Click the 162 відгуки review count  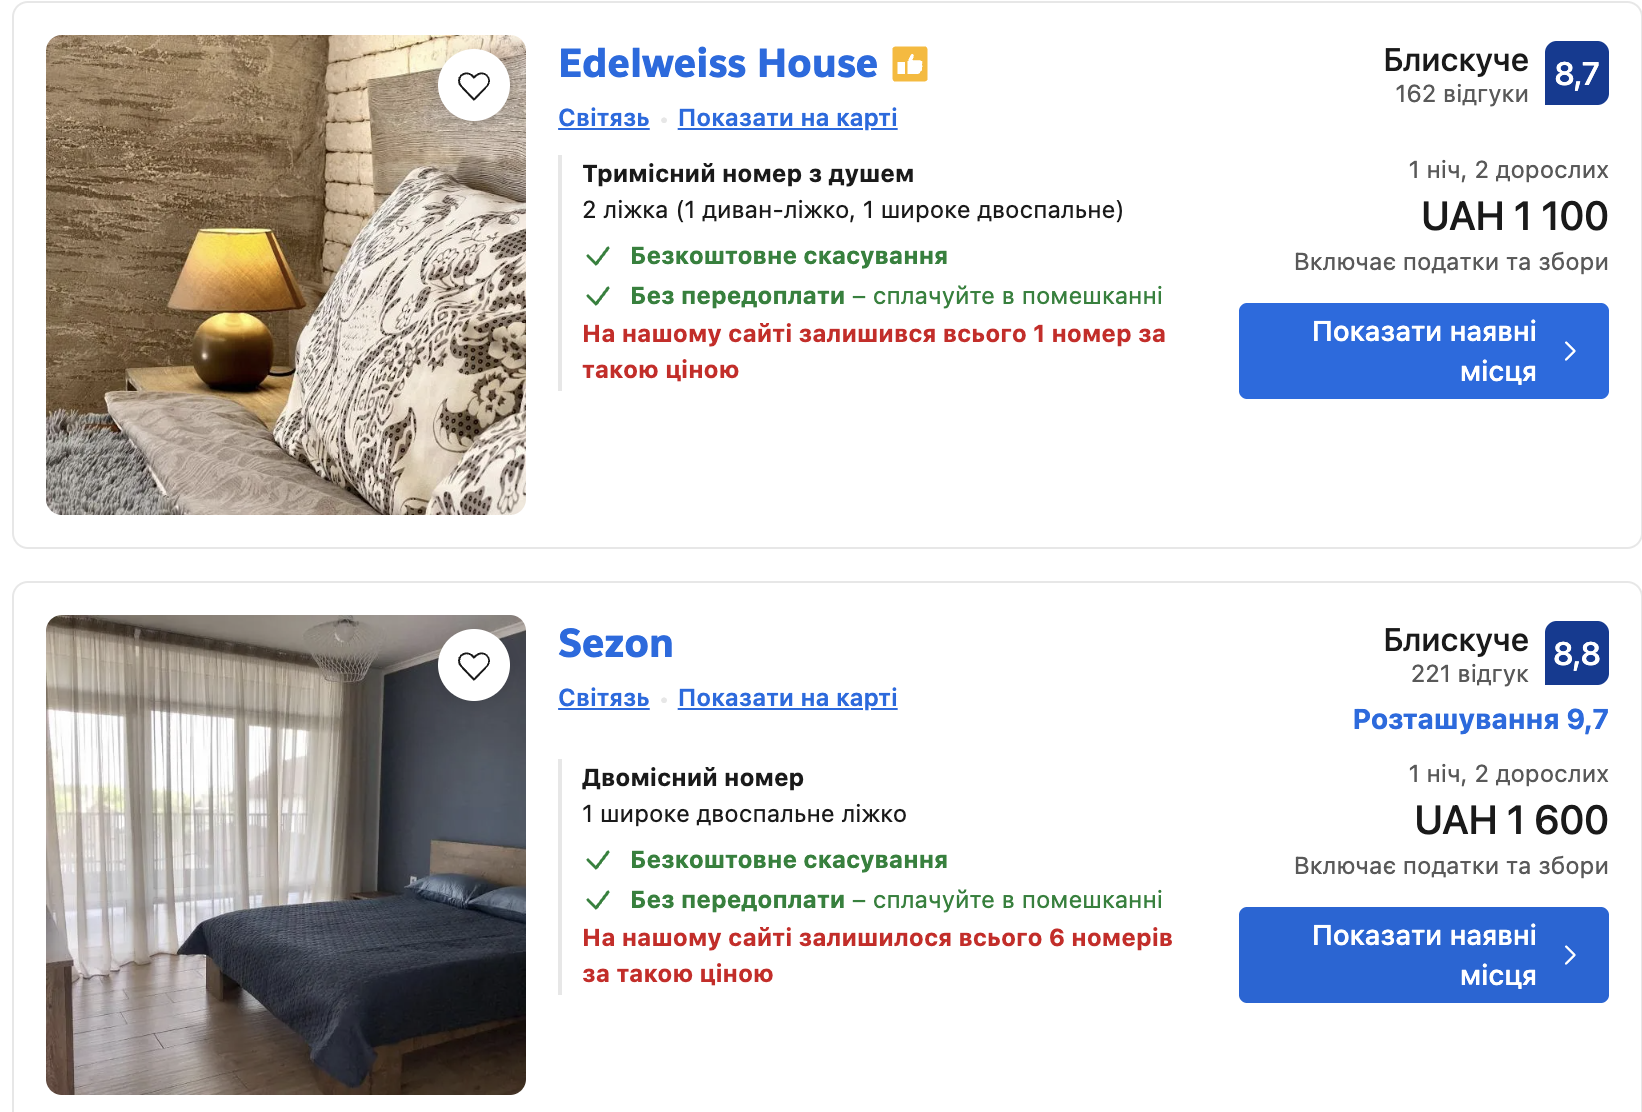pos(1461,94)
